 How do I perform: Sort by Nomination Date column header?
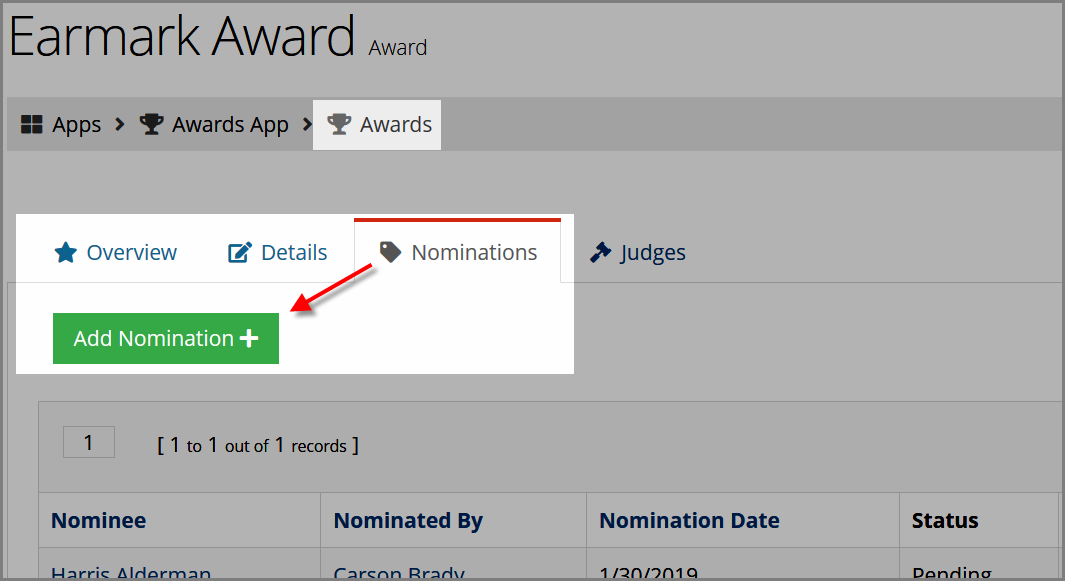[x=689, y=521]
